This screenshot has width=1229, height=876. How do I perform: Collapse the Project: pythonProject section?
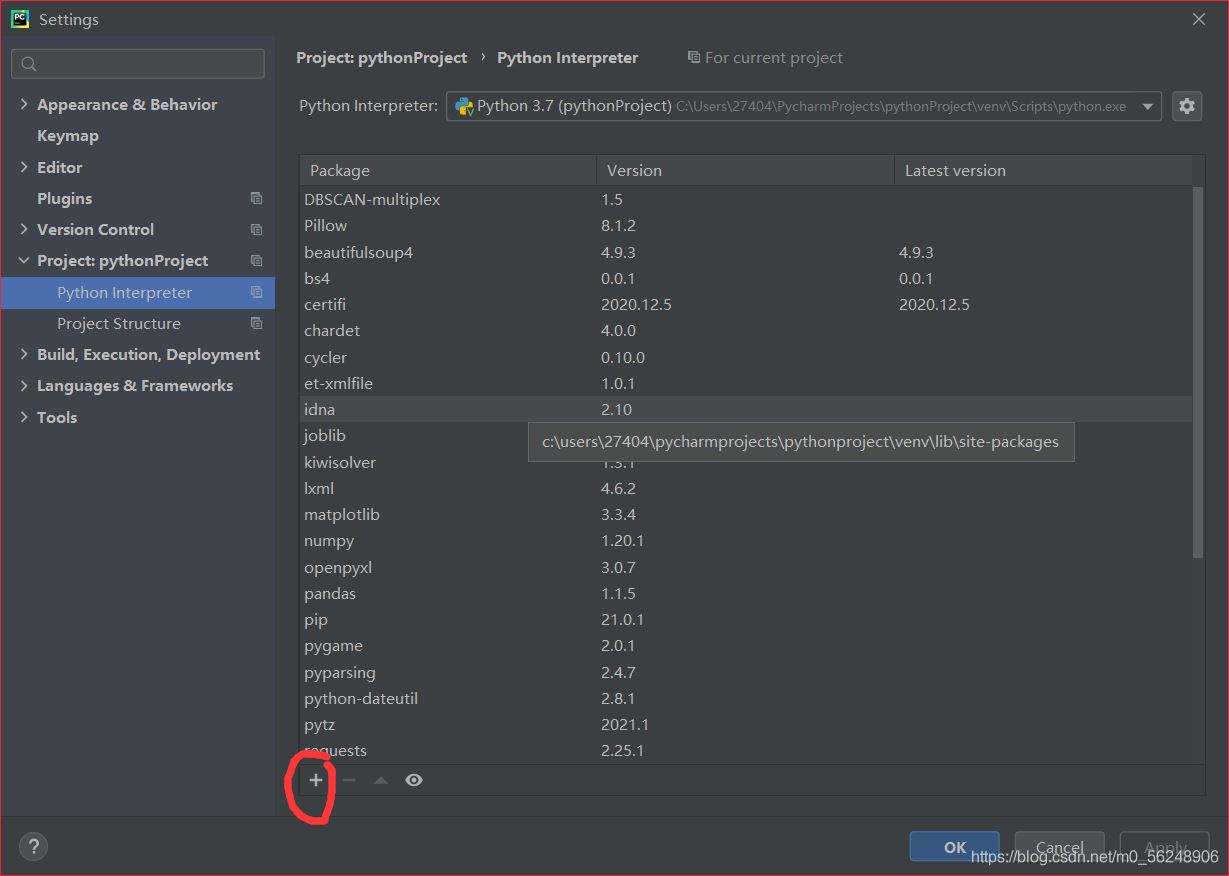pos(24,261)
